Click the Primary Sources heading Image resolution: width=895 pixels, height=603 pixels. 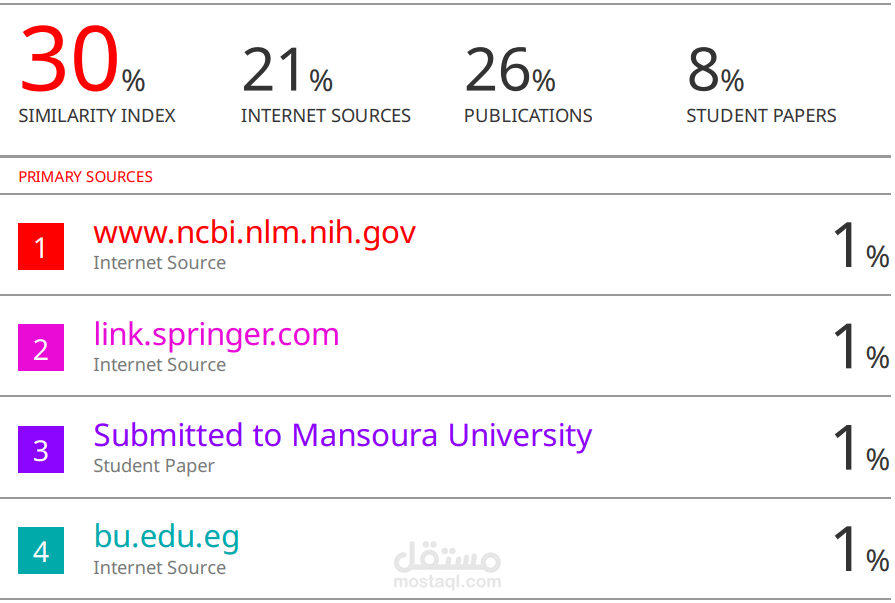(x=86, y=177)
